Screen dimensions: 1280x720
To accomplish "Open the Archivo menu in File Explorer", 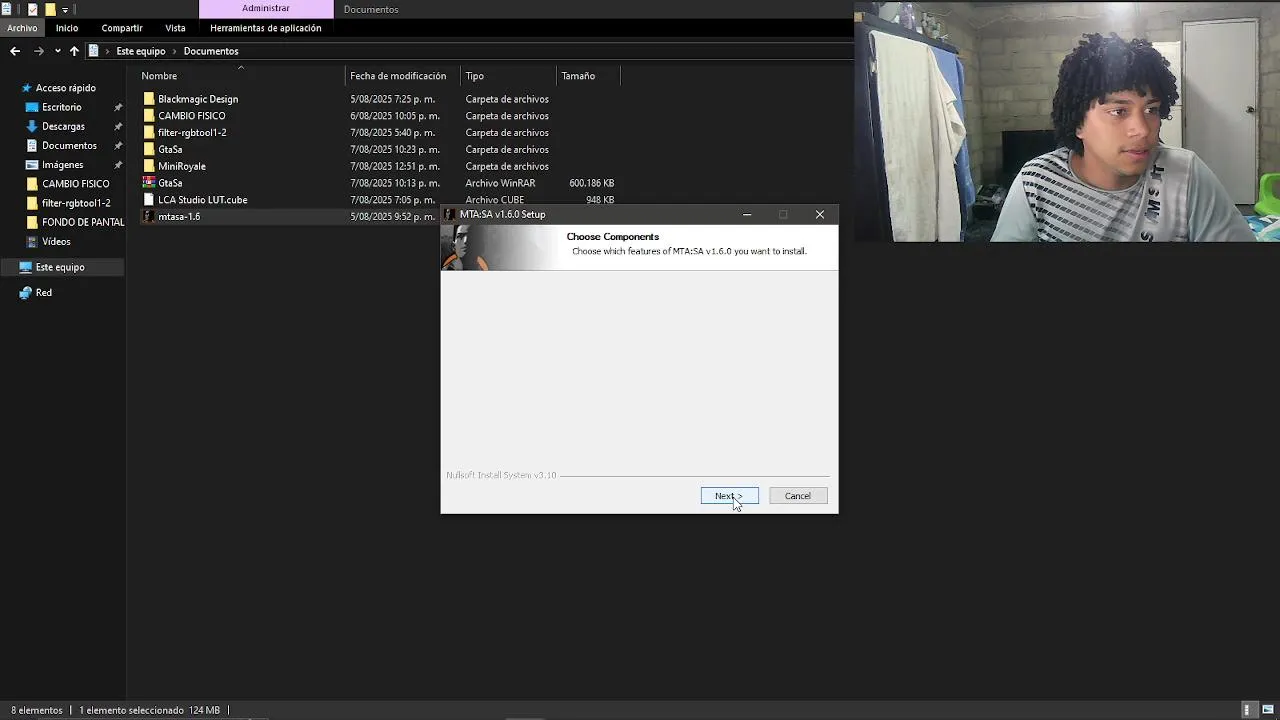I will point(22,28).
